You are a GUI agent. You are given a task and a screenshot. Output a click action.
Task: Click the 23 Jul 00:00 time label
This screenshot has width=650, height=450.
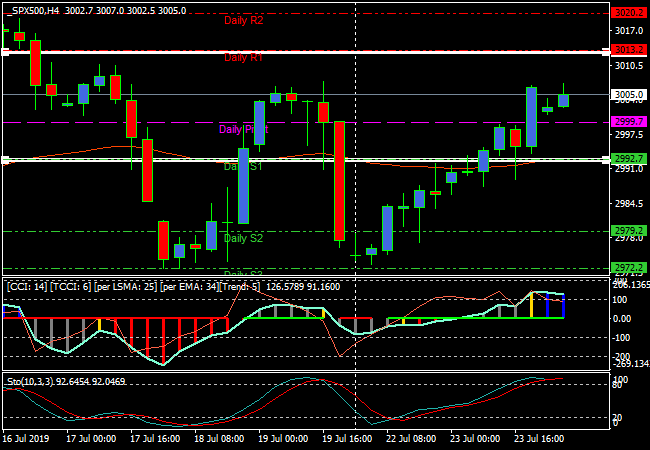[x=476, y=439]
